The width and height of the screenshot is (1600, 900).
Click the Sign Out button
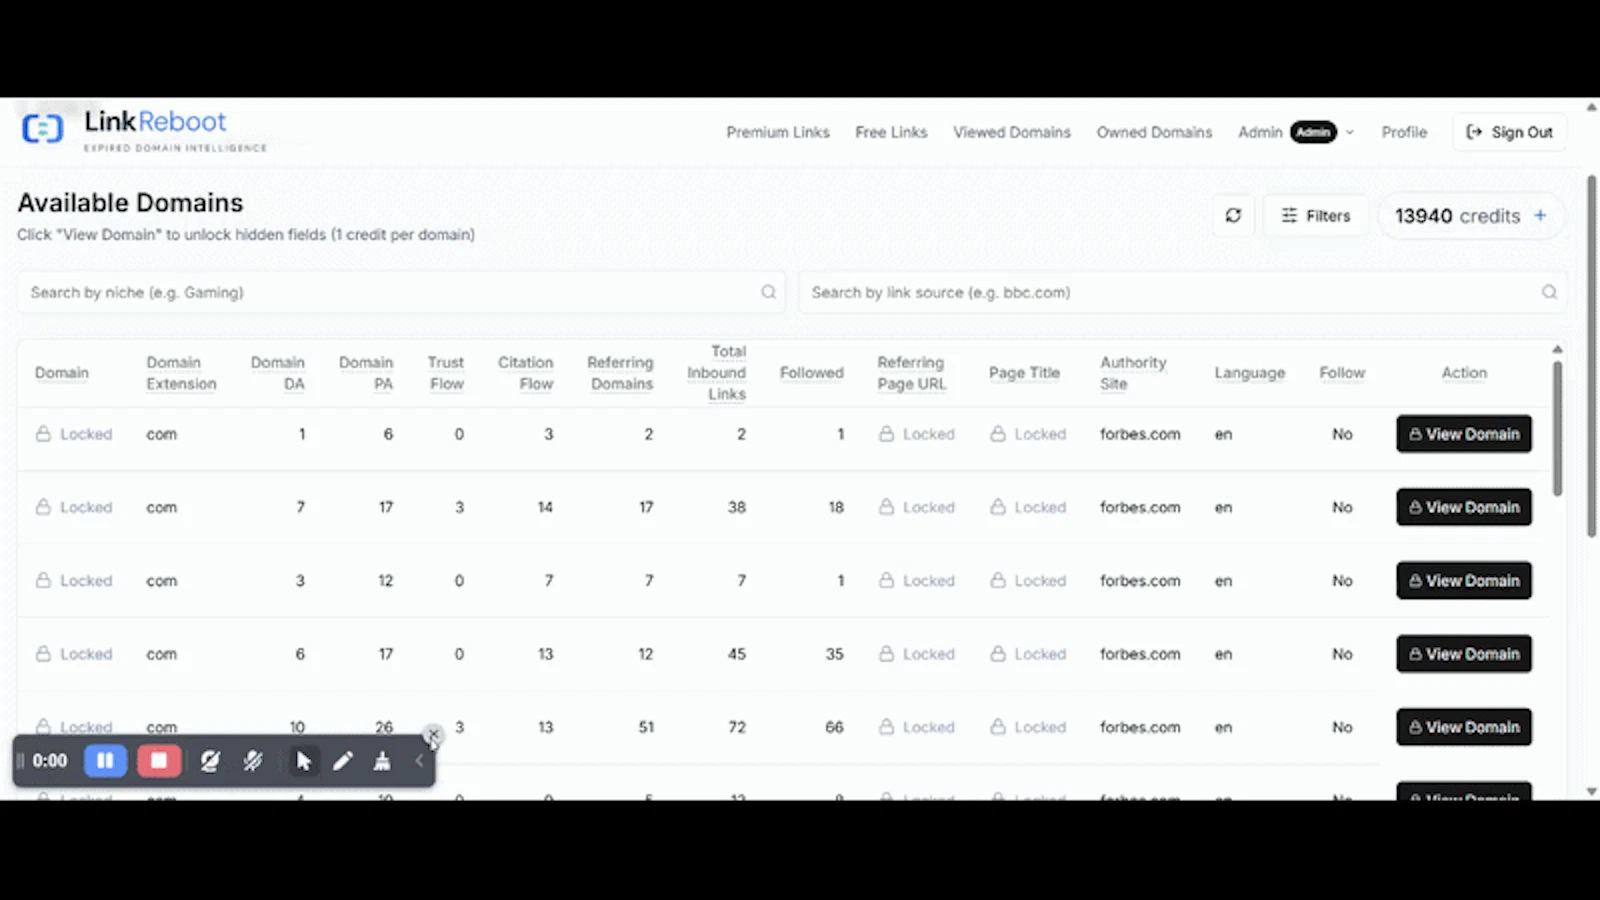point(1509,132)
